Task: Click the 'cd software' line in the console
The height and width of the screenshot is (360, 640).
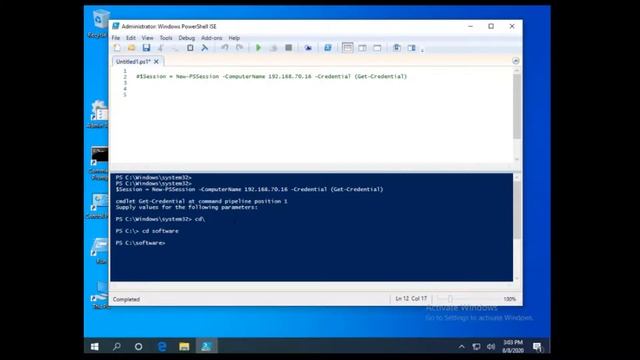Action: [160, 231]
